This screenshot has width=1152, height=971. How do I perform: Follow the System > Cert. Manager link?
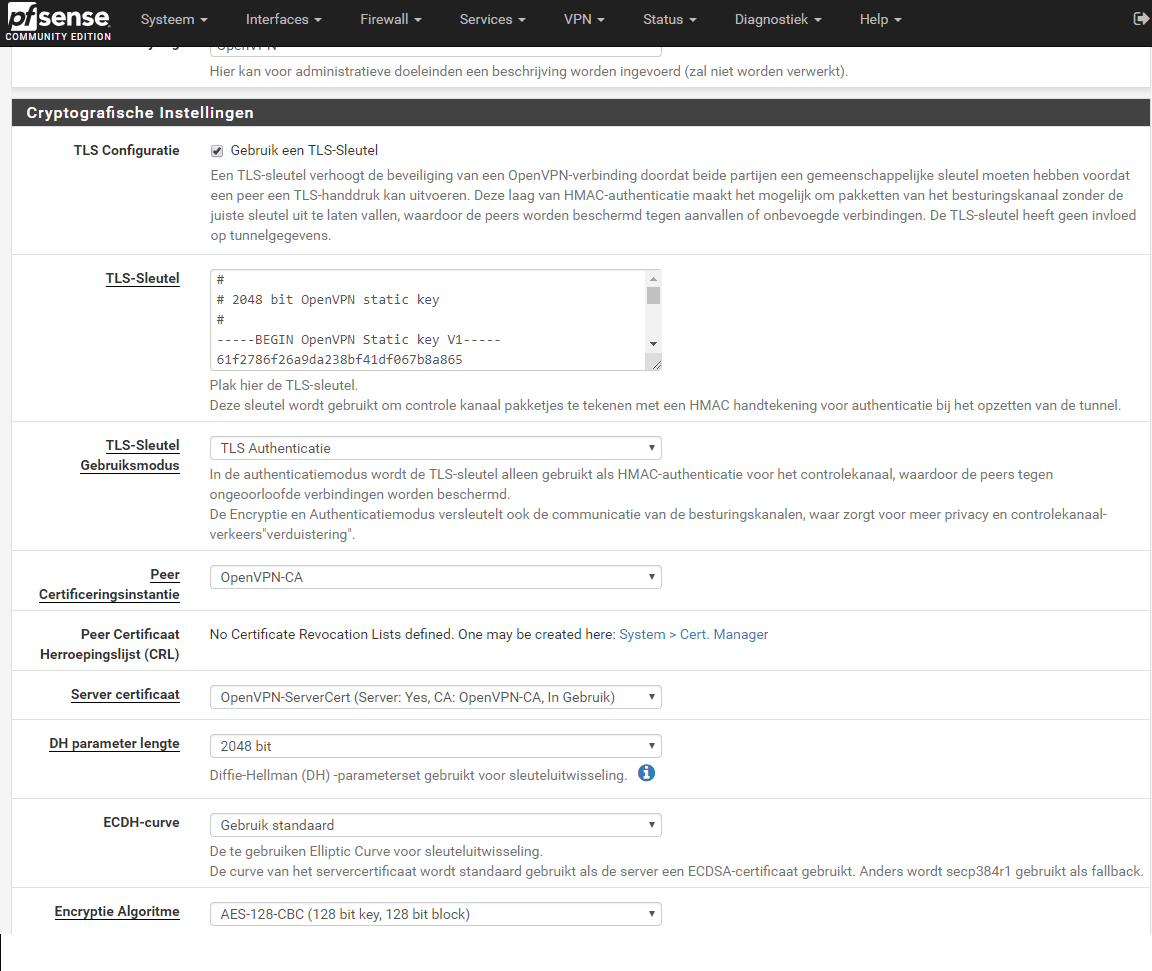[694, 635]
